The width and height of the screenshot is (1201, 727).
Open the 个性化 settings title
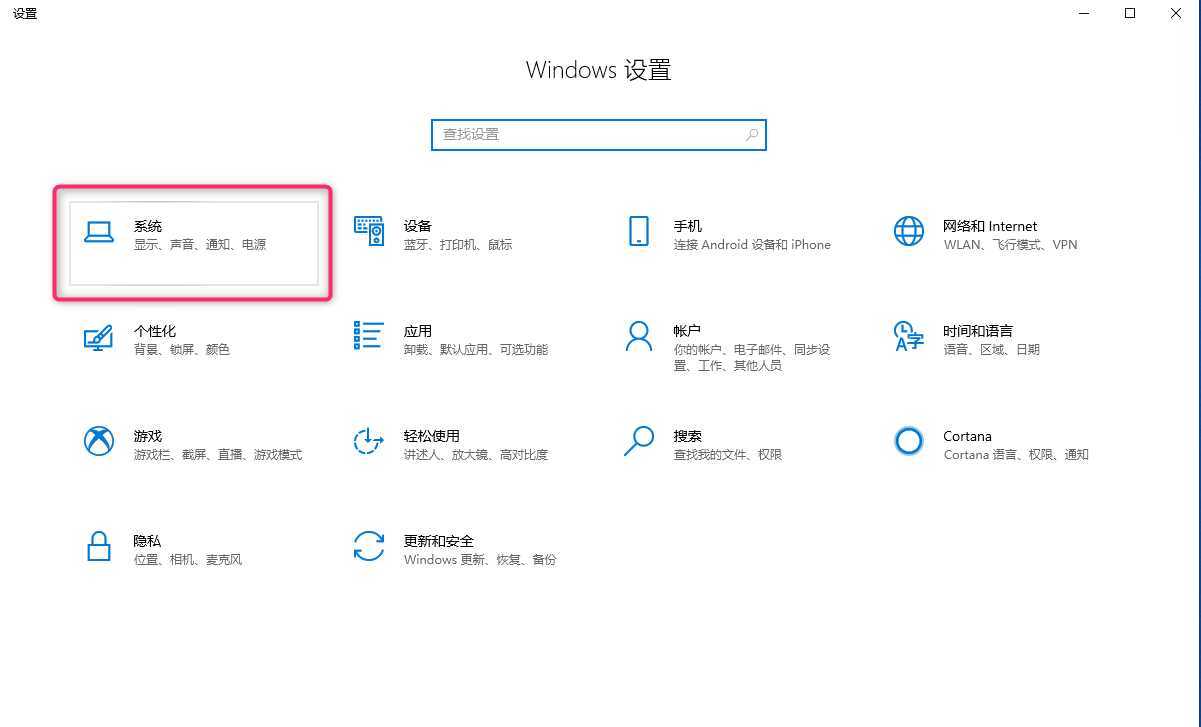[x=155, y=331]
